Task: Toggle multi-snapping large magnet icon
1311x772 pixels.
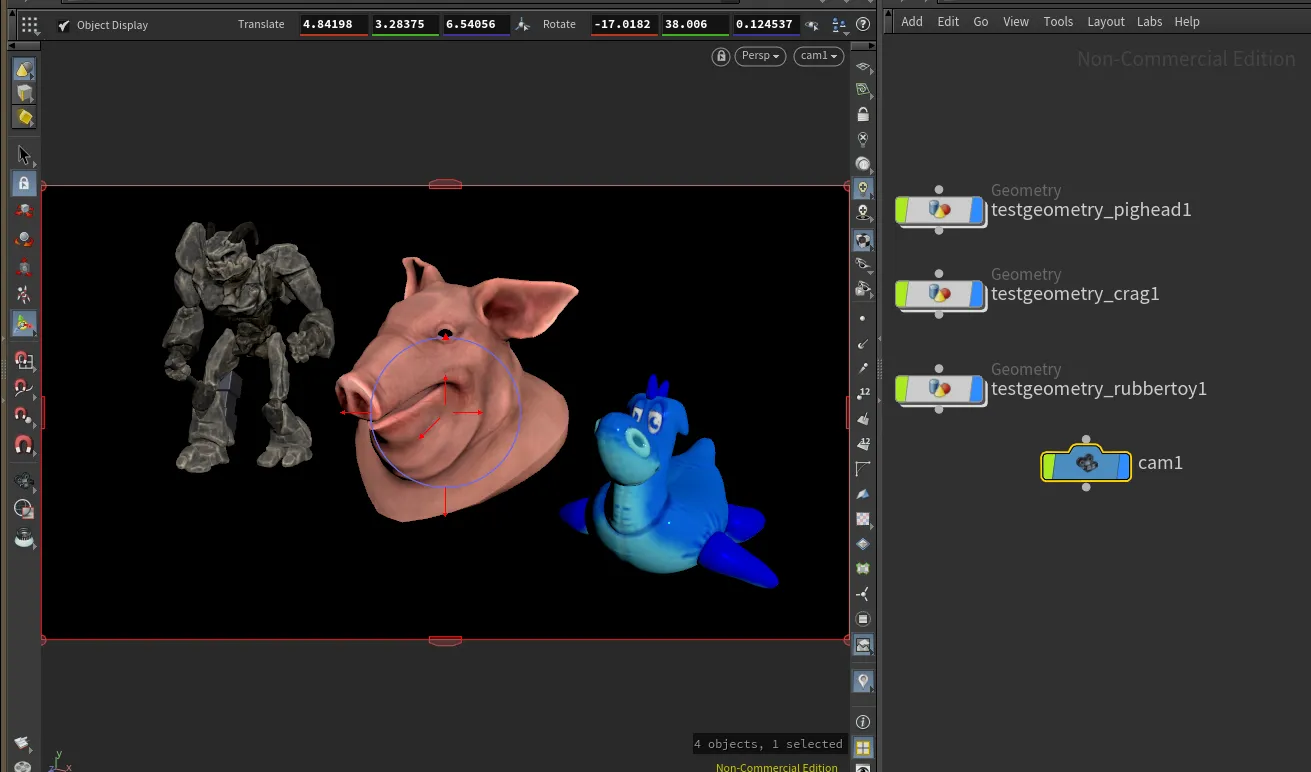Action: (24, 444)
